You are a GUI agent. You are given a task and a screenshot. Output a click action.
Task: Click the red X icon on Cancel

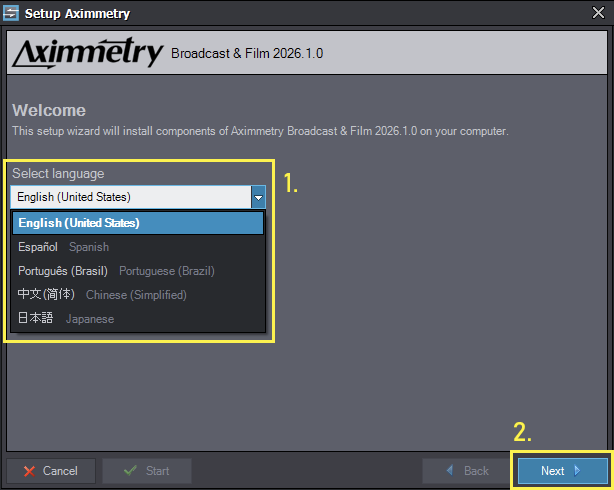click(x=30, y=471)
